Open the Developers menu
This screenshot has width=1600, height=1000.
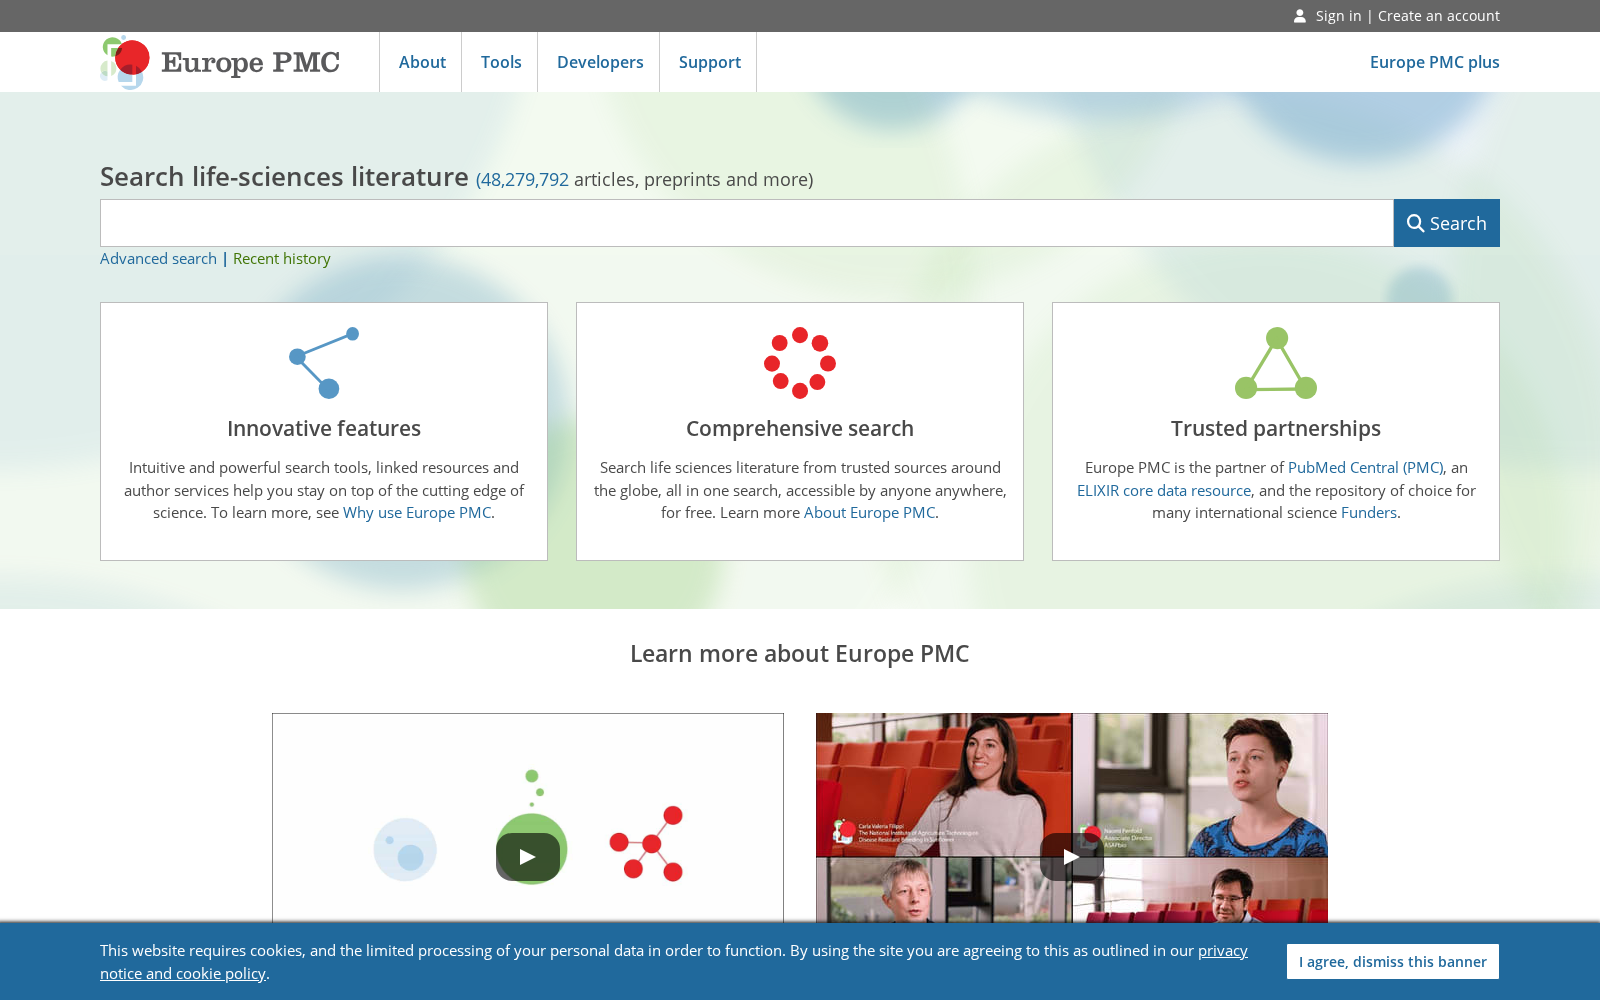coord(600,62)
